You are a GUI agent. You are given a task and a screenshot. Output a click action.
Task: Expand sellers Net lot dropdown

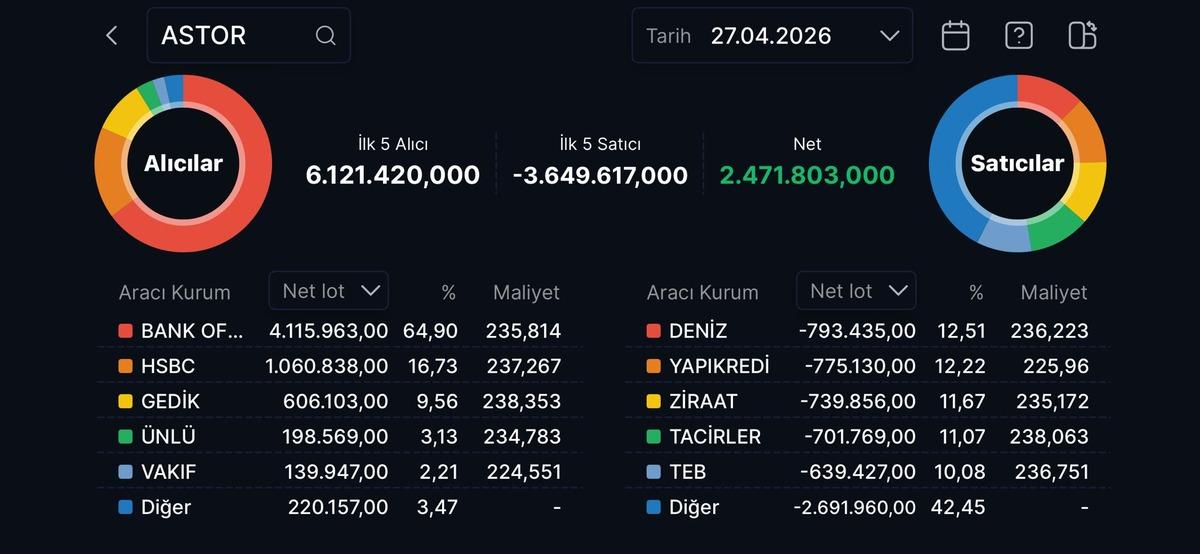857,291
